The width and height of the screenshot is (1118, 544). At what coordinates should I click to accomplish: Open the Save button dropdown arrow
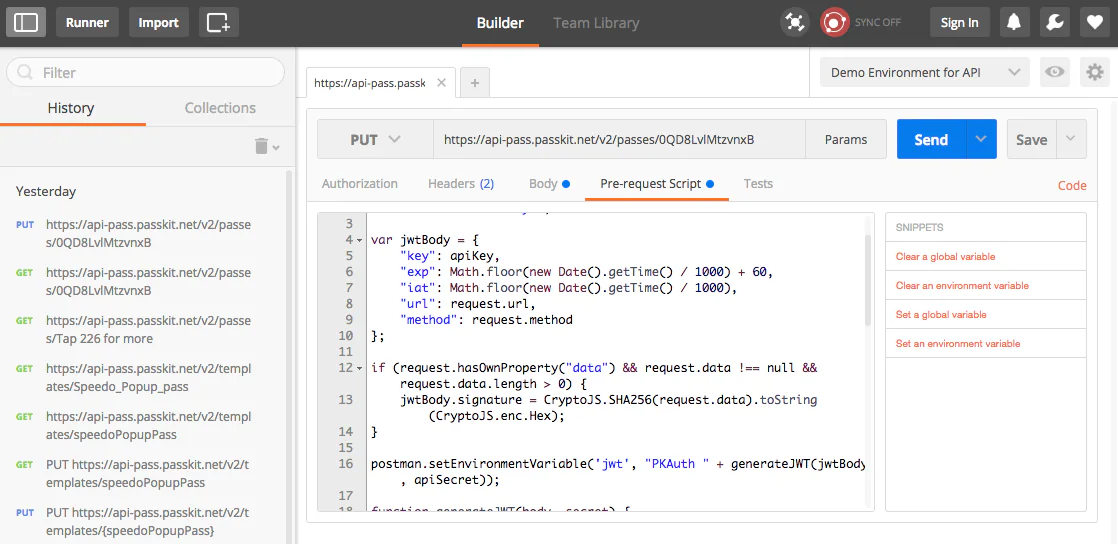tap(1071, 139)
